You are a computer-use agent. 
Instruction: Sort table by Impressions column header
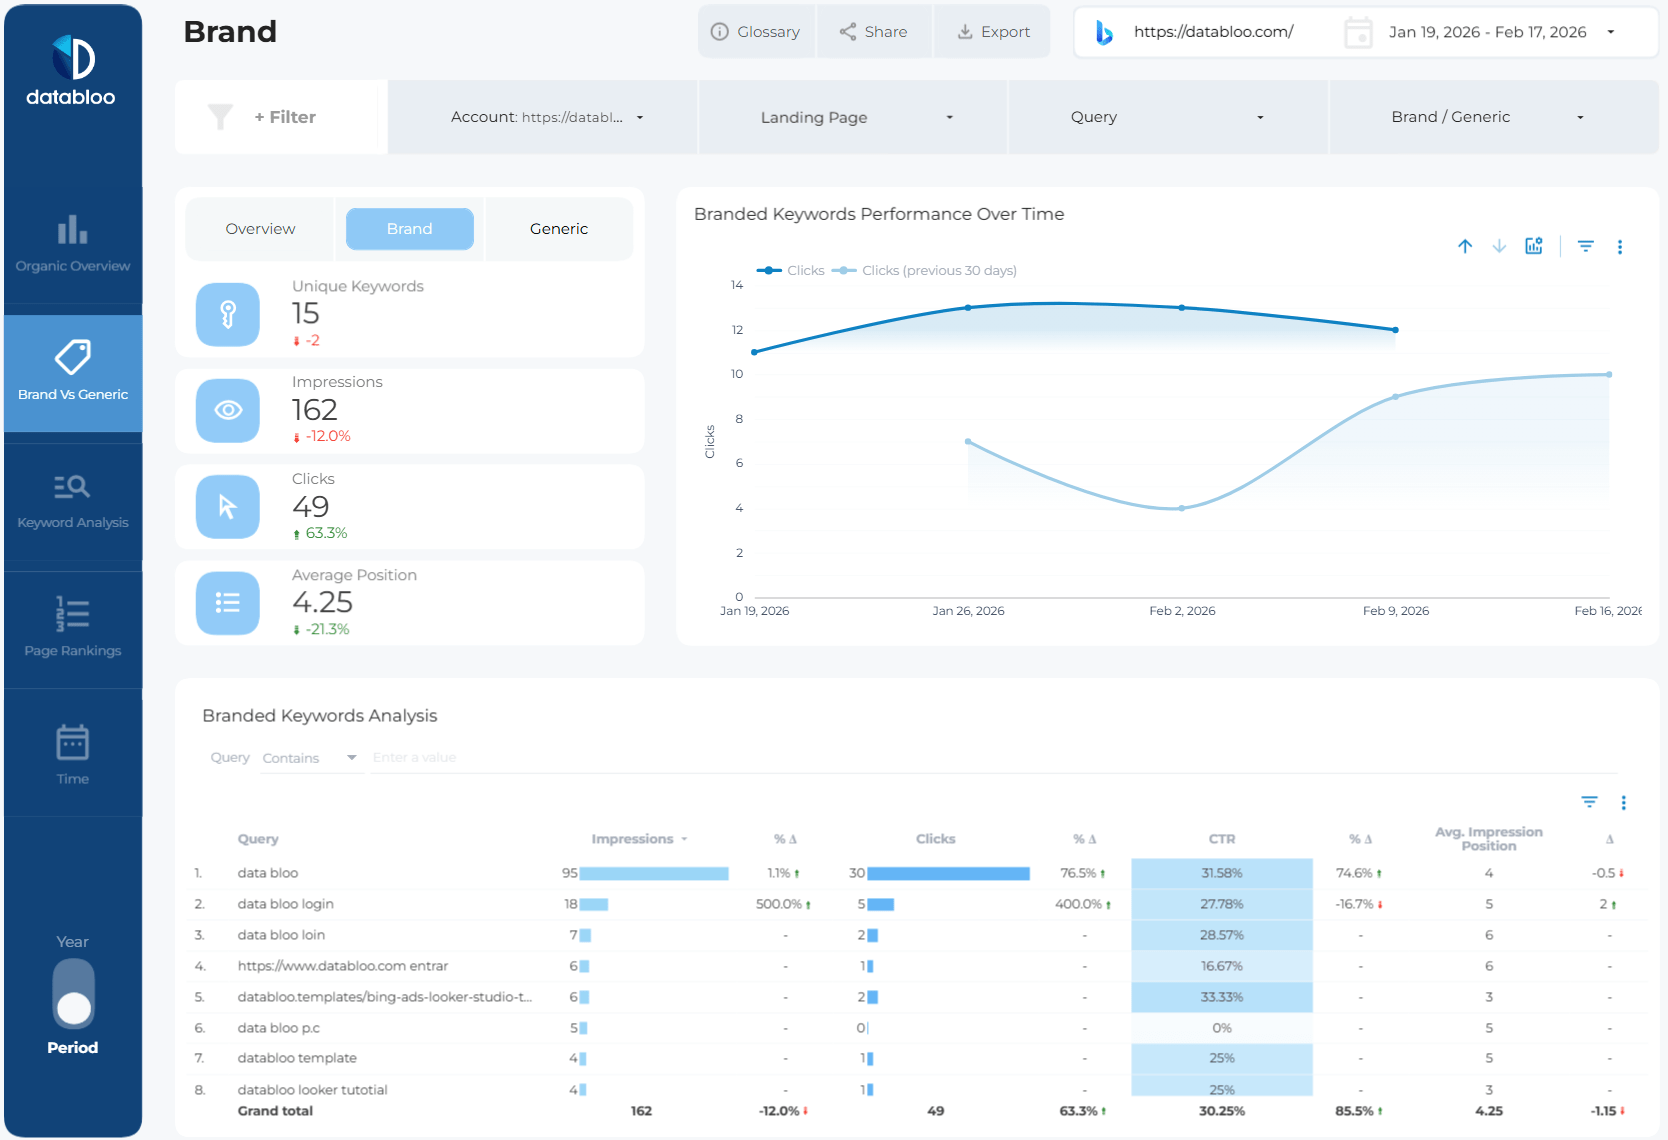point(632,839)
